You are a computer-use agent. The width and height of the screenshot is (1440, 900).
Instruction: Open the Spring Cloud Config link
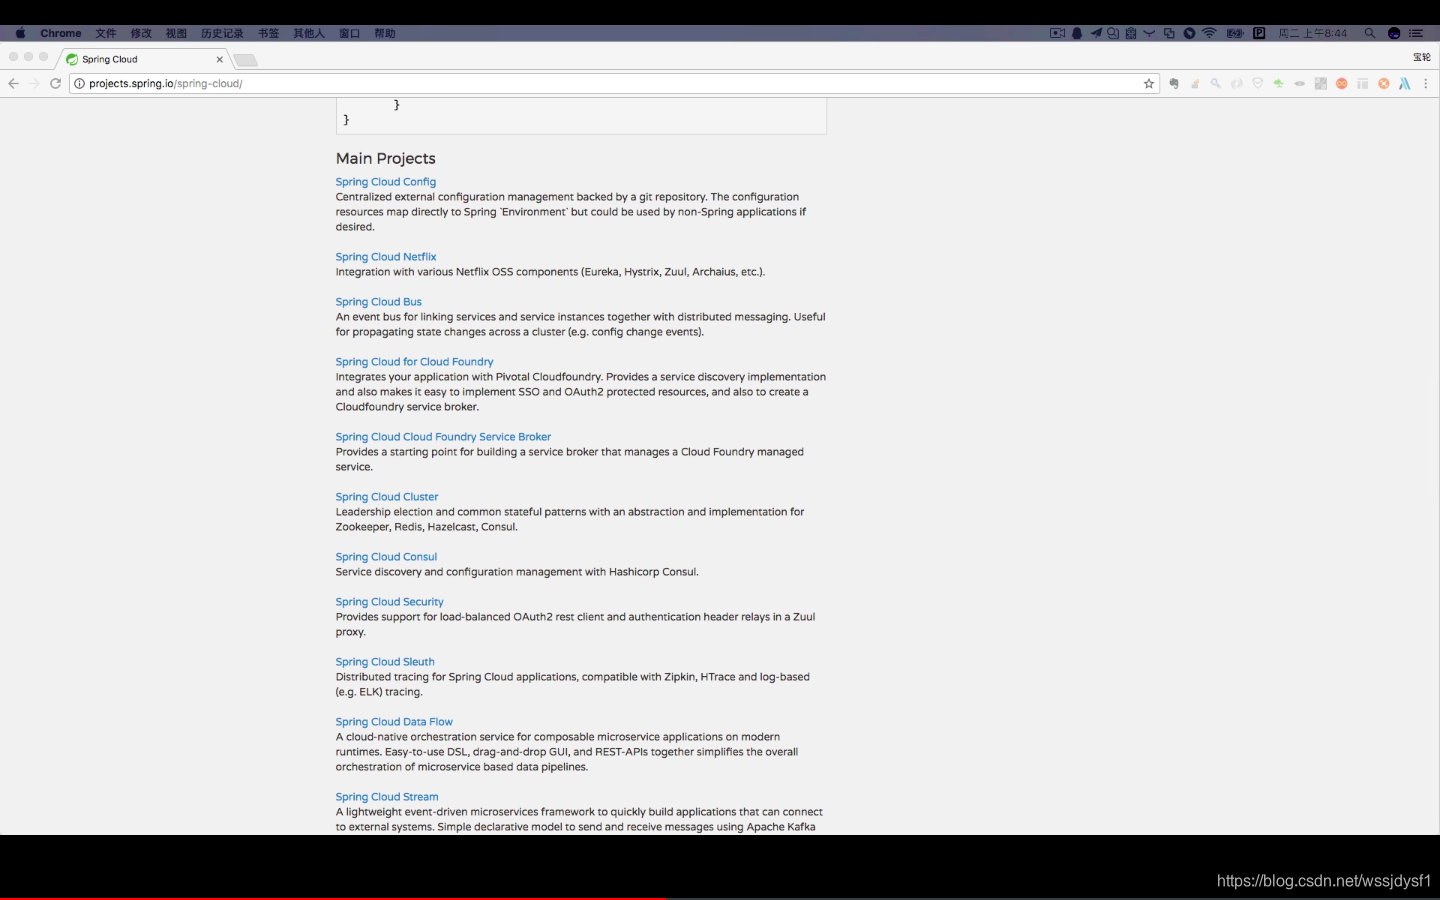click(386, 182)
